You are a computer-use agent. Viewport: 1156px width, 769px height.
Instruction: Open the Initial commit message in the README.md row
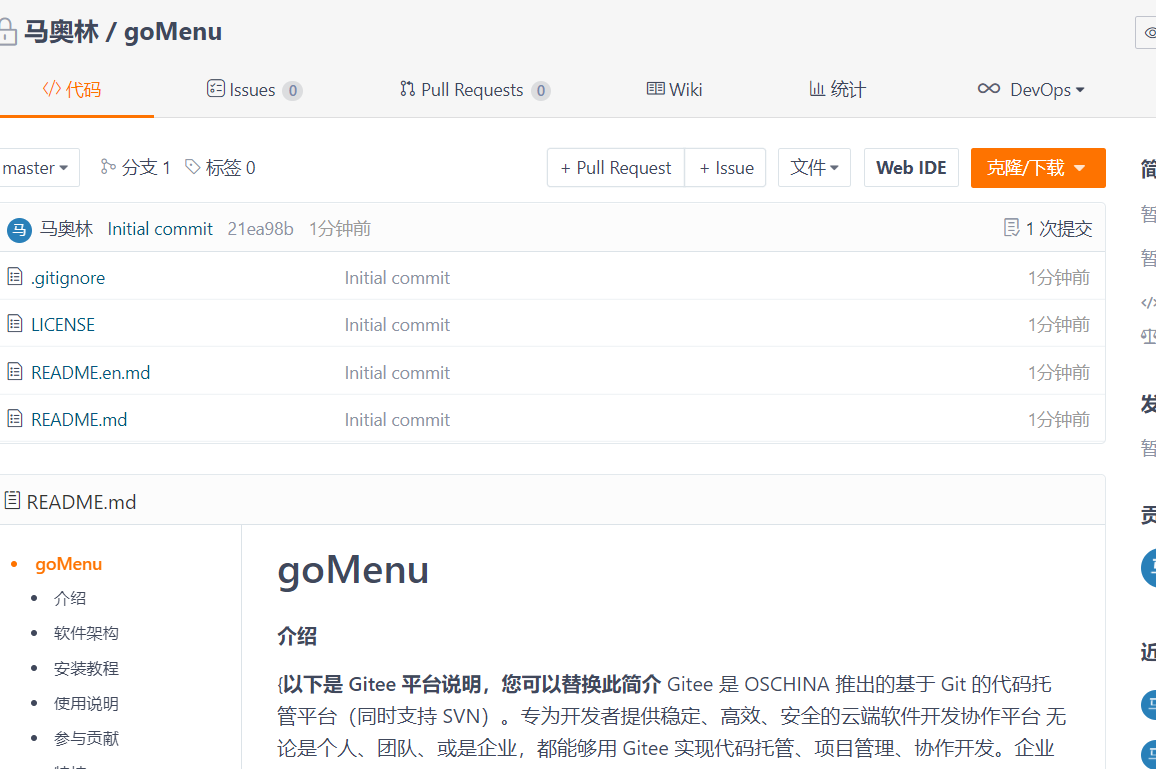click(397, 420)
